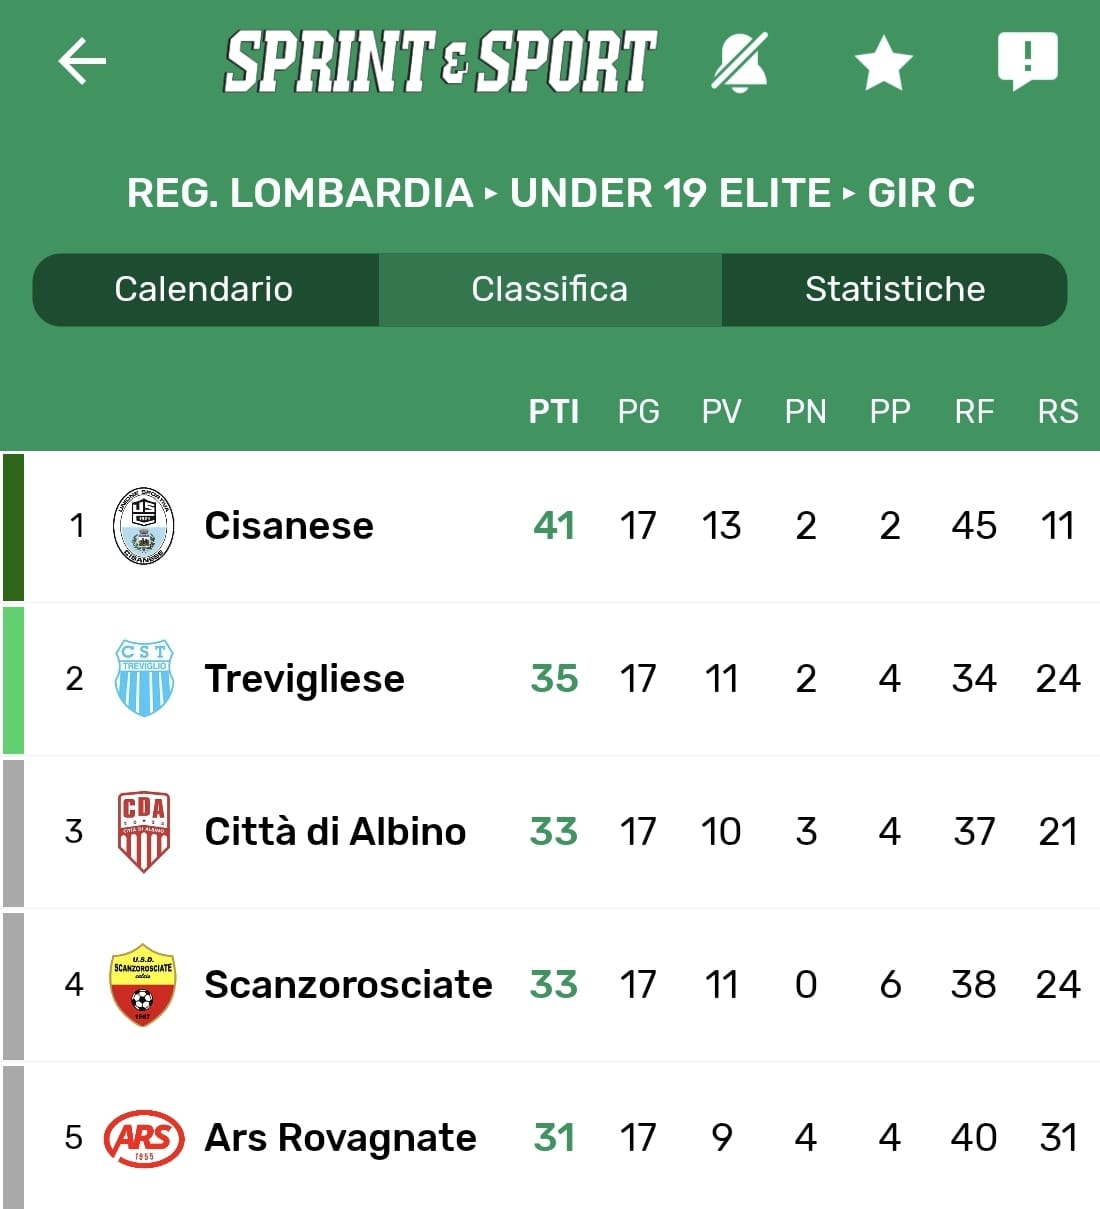
Task: Tap the Città di Albino CDA crest
Action: (144, 831)
